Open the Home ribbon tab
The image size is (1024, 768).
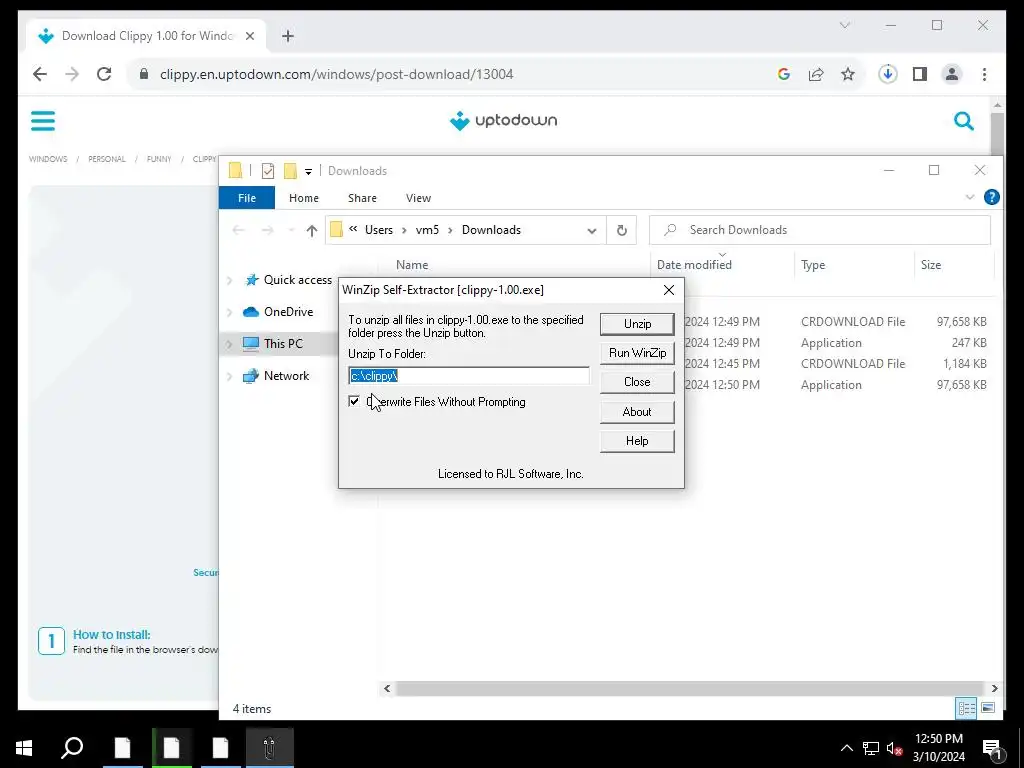point(304,198)
